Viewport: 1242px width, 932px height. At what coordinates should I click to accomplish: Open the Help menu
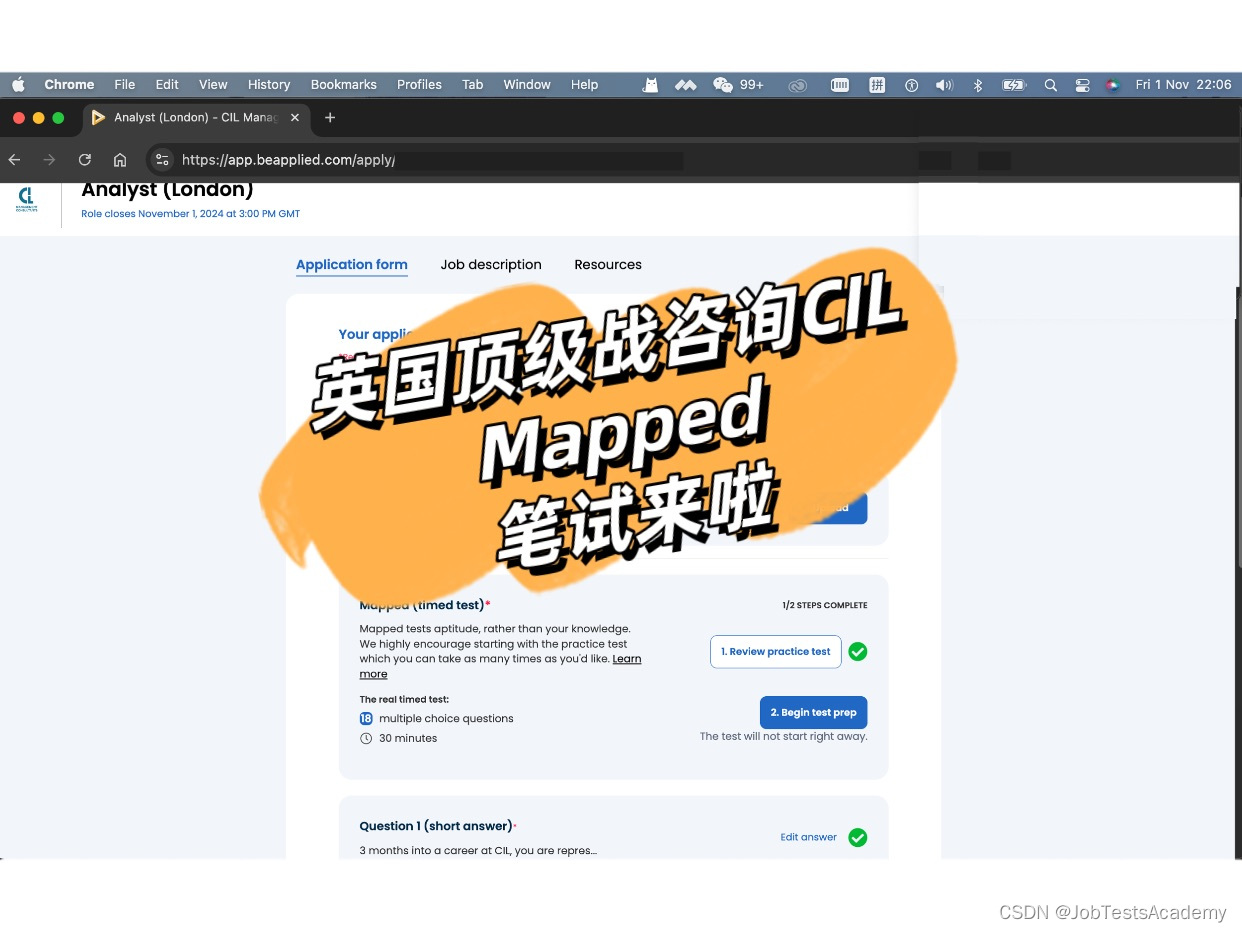(x=585, y=85)
